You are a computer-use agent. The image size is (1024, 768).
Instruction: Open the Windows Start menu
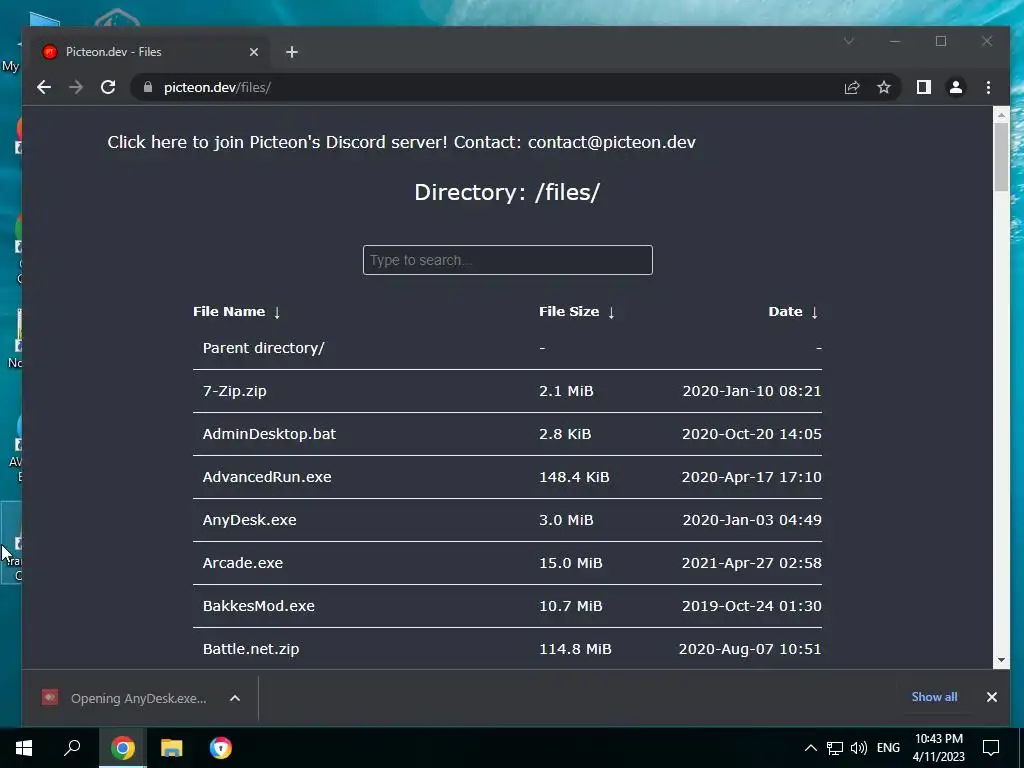click(x=24, y=748)
